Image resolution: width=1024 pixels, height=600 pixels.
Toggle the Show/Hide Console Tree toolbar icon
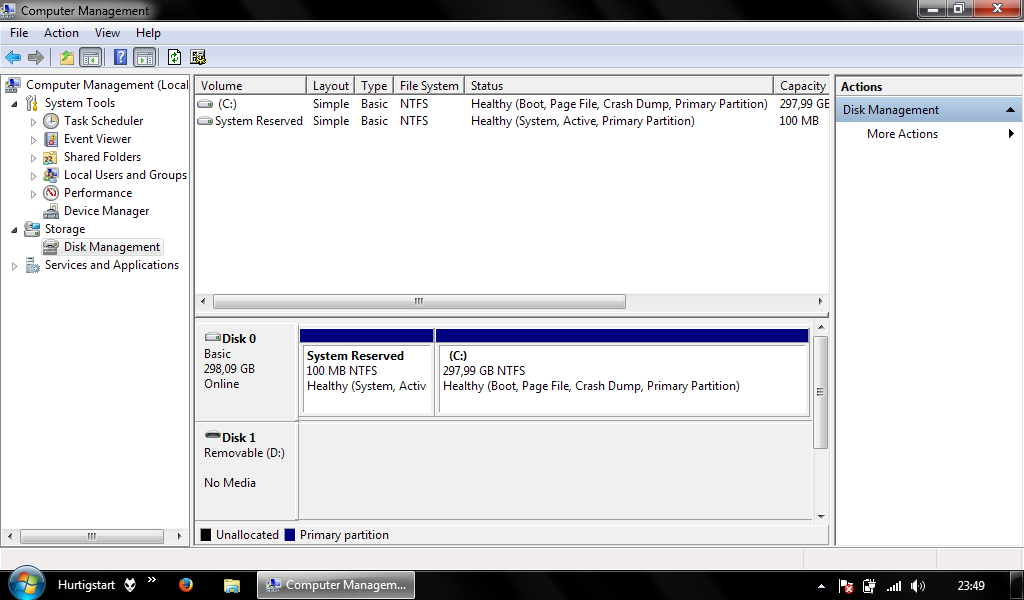pos(90,57)
